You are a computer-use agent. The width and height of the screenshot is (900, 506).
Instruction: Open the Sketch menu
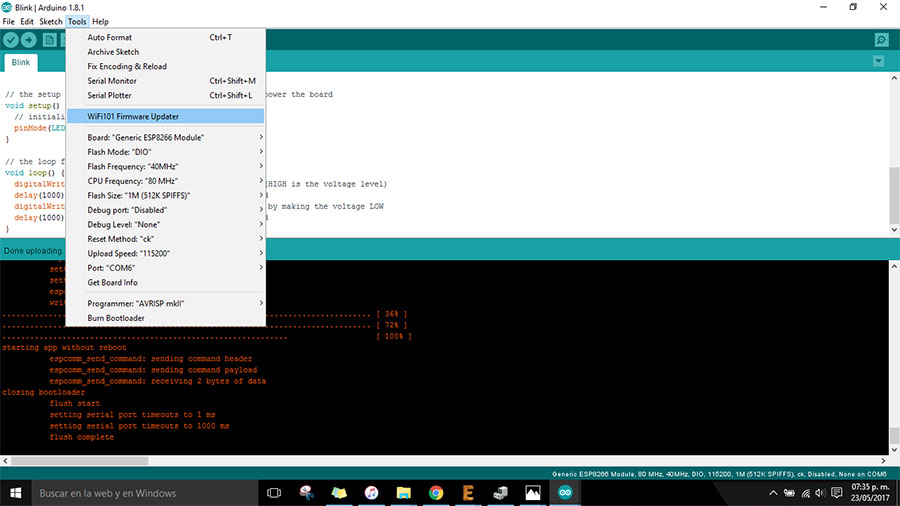pyautogui.click(x=51, y=22)
